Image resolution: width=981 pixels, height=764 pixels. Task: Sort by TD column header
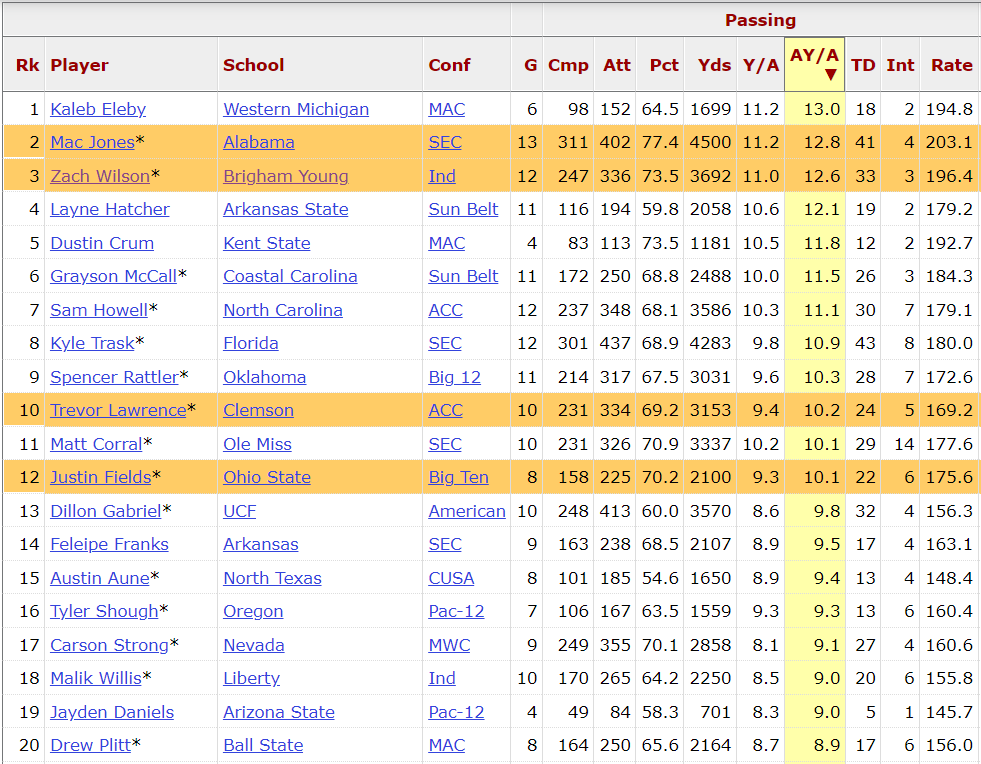[863, 65]
